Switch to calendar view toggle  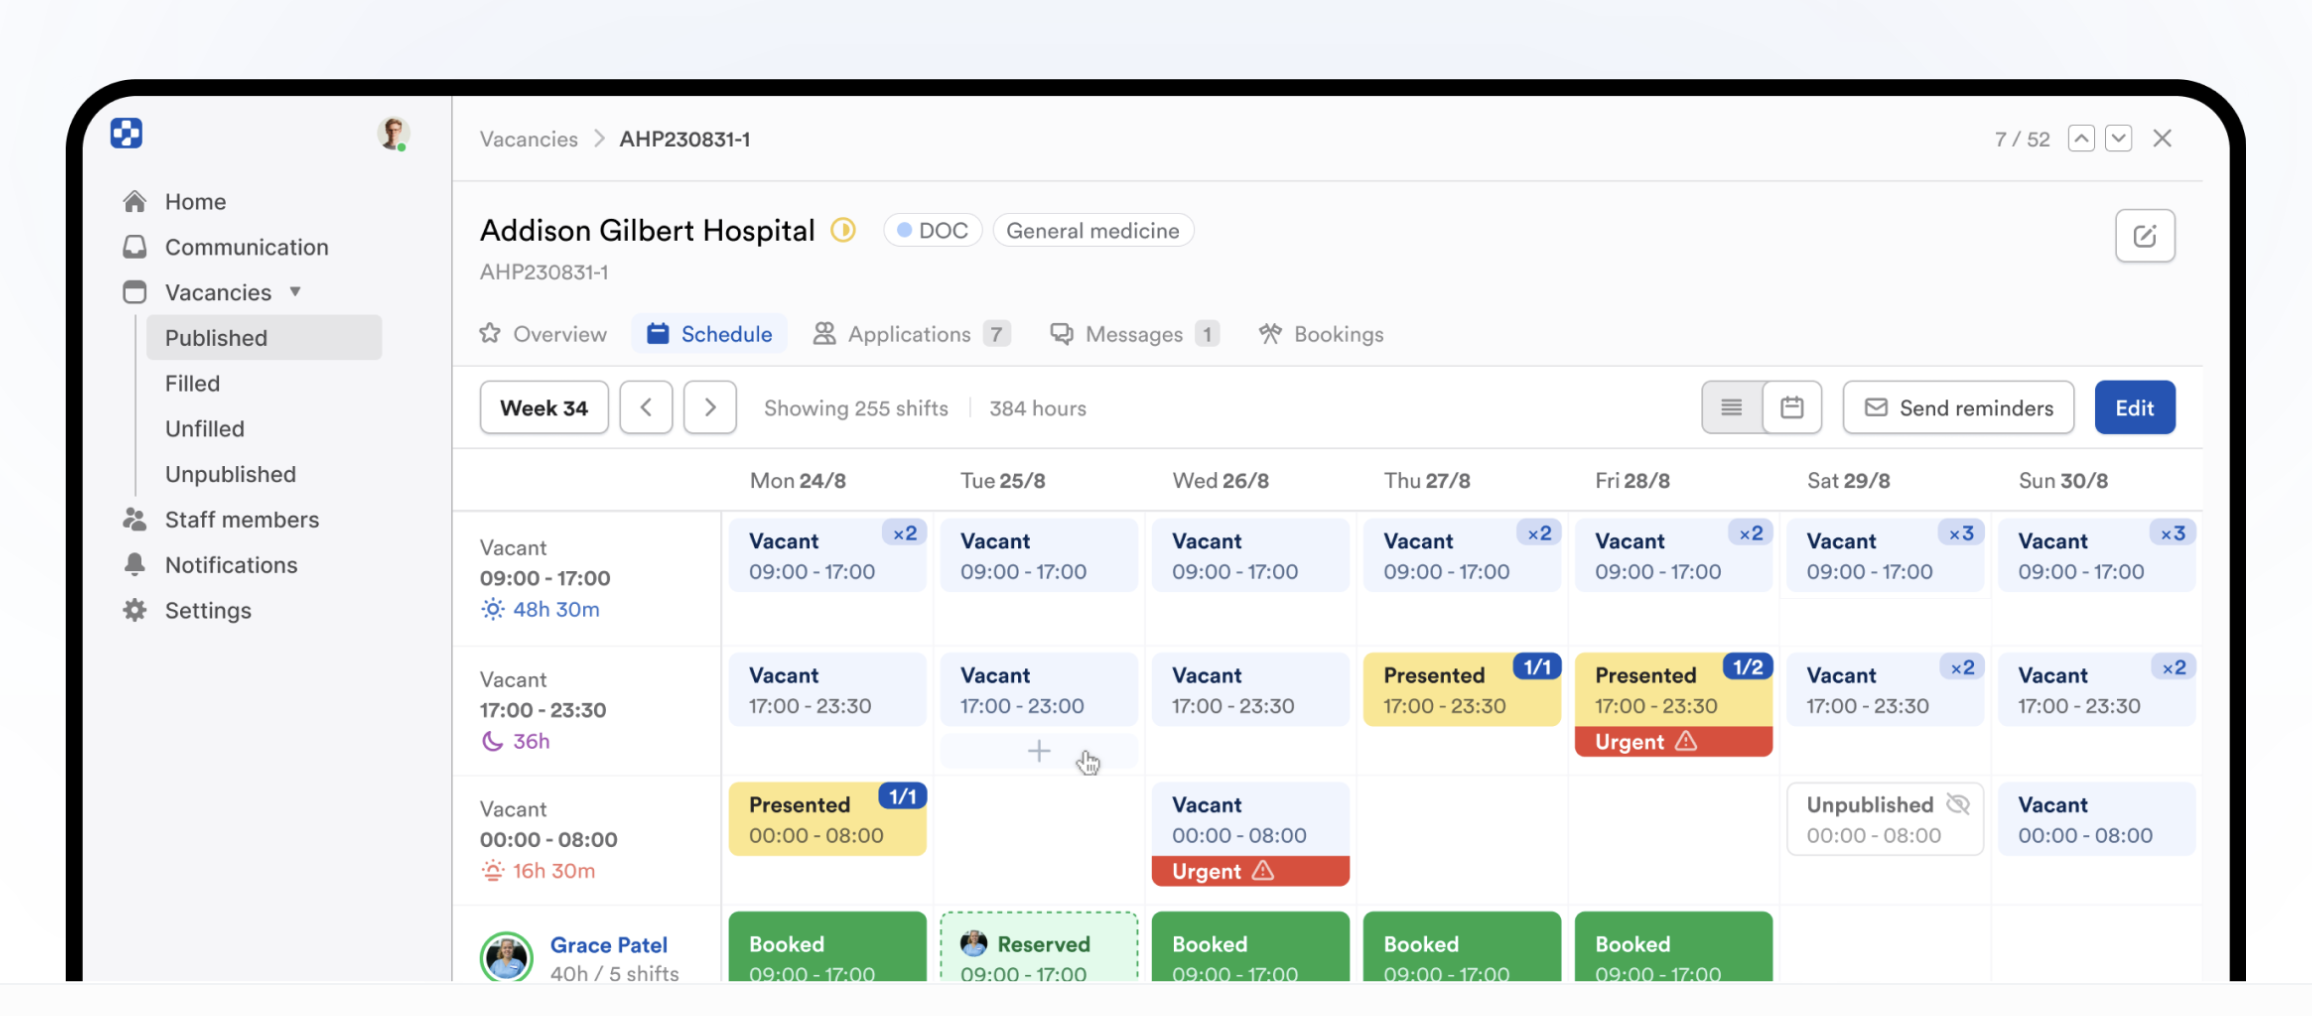point(1791,408)
